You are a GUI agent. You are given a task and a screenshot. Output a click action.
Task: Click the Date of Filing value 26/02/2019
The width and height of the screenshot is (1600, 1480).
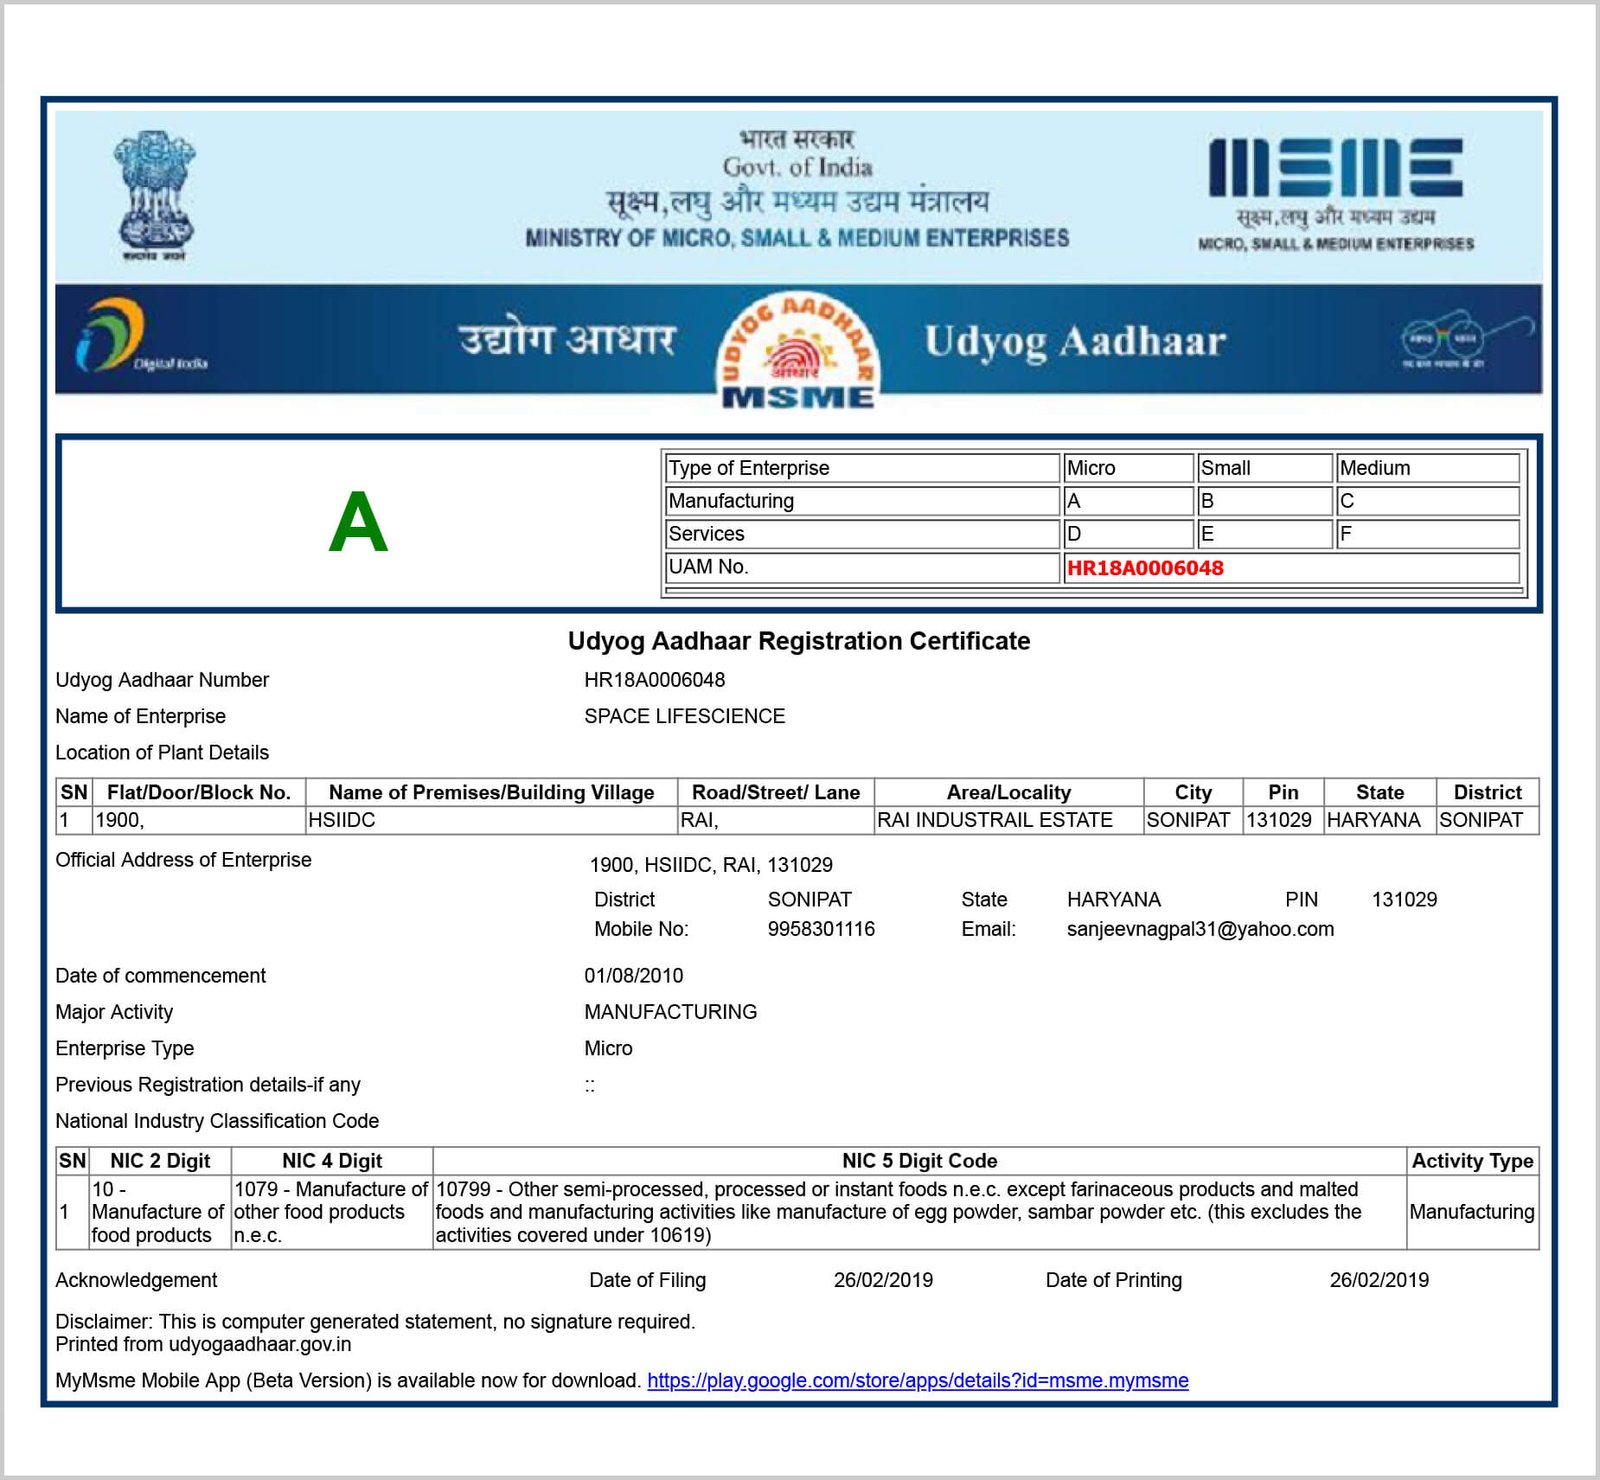[x=883, y=1280]
